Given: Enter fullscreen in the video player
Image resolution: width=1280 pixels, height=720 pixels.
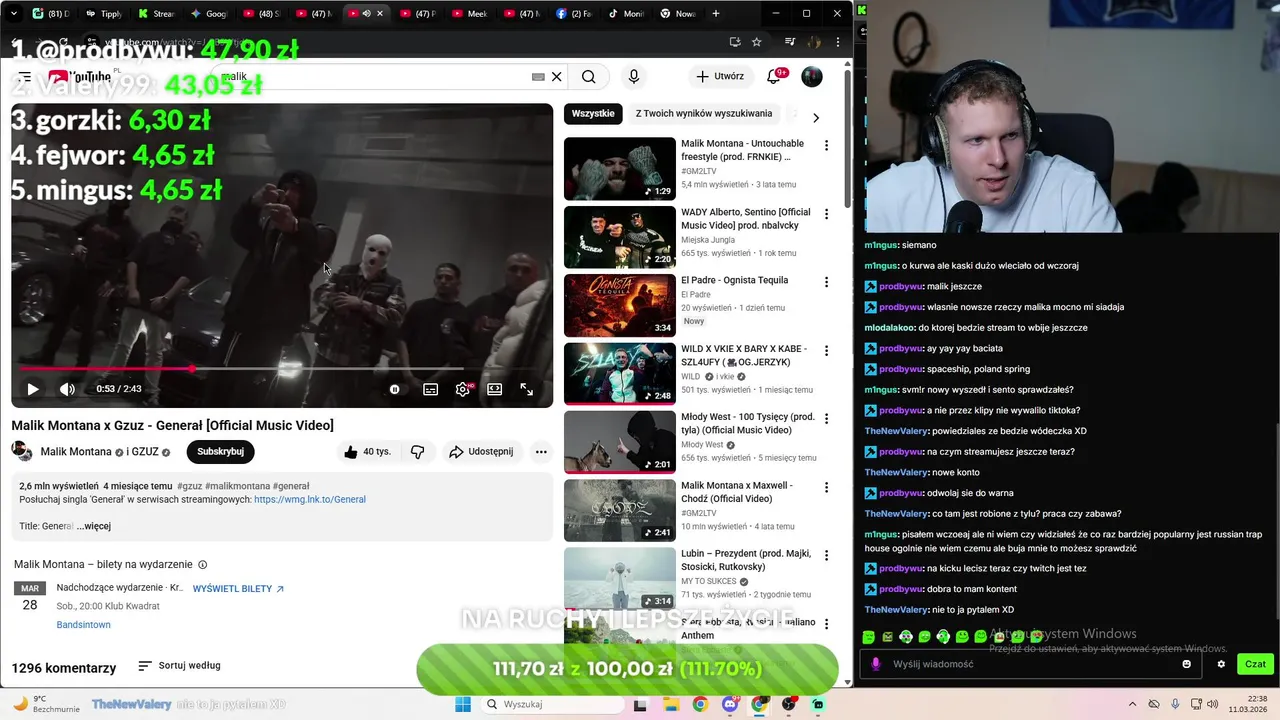Looking at the screenshot, I should point(526,389).
